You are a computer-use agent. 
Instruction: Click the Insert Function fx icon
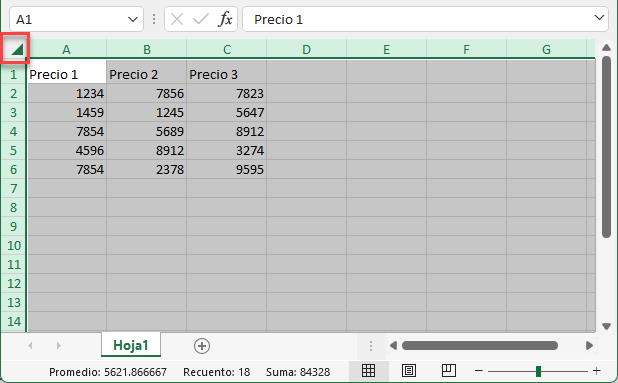click(x=225, y=19)
